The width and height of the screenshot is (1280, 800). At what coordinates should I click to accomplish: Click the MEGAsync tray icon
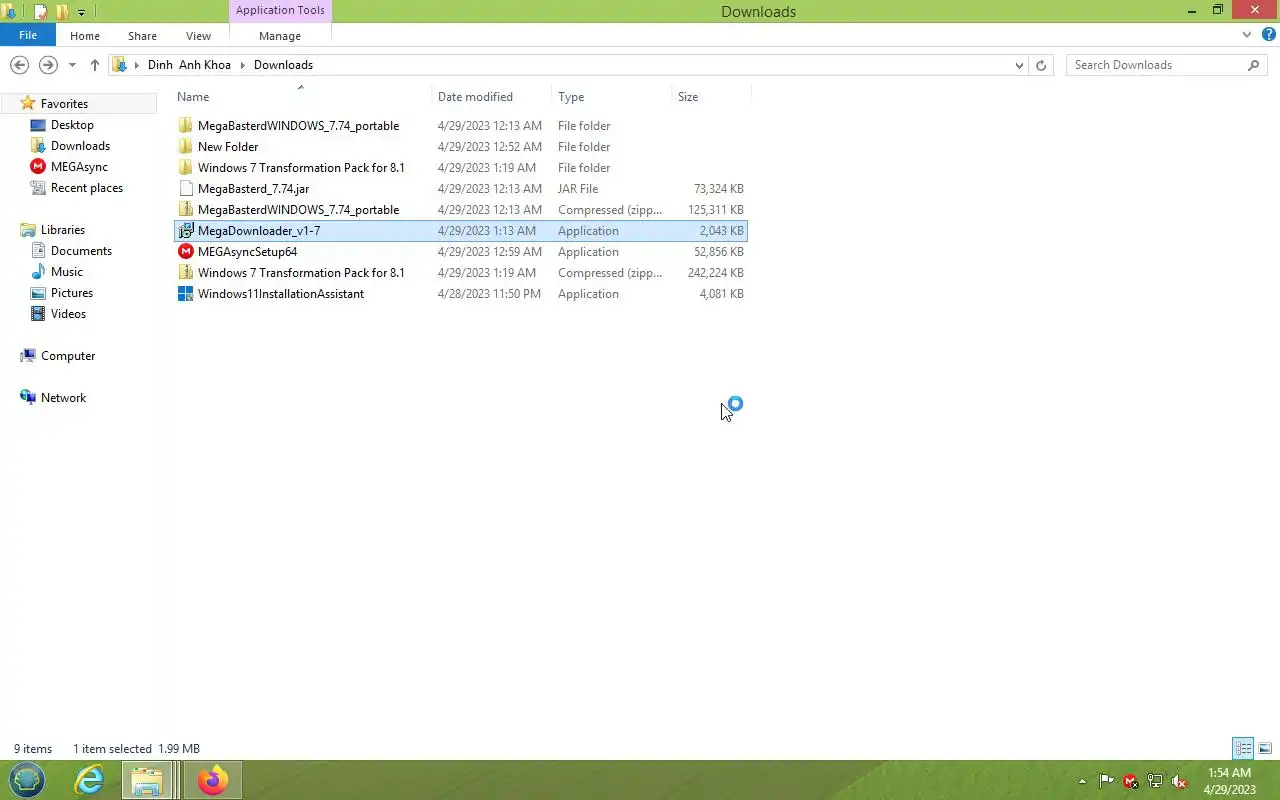tap(1131, 781)
